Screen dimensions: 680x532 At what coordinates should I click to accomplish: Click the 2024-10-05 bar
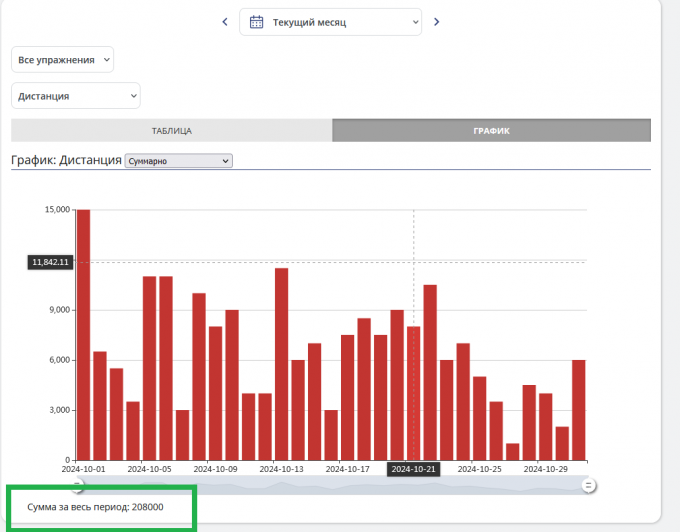(149, 368)
